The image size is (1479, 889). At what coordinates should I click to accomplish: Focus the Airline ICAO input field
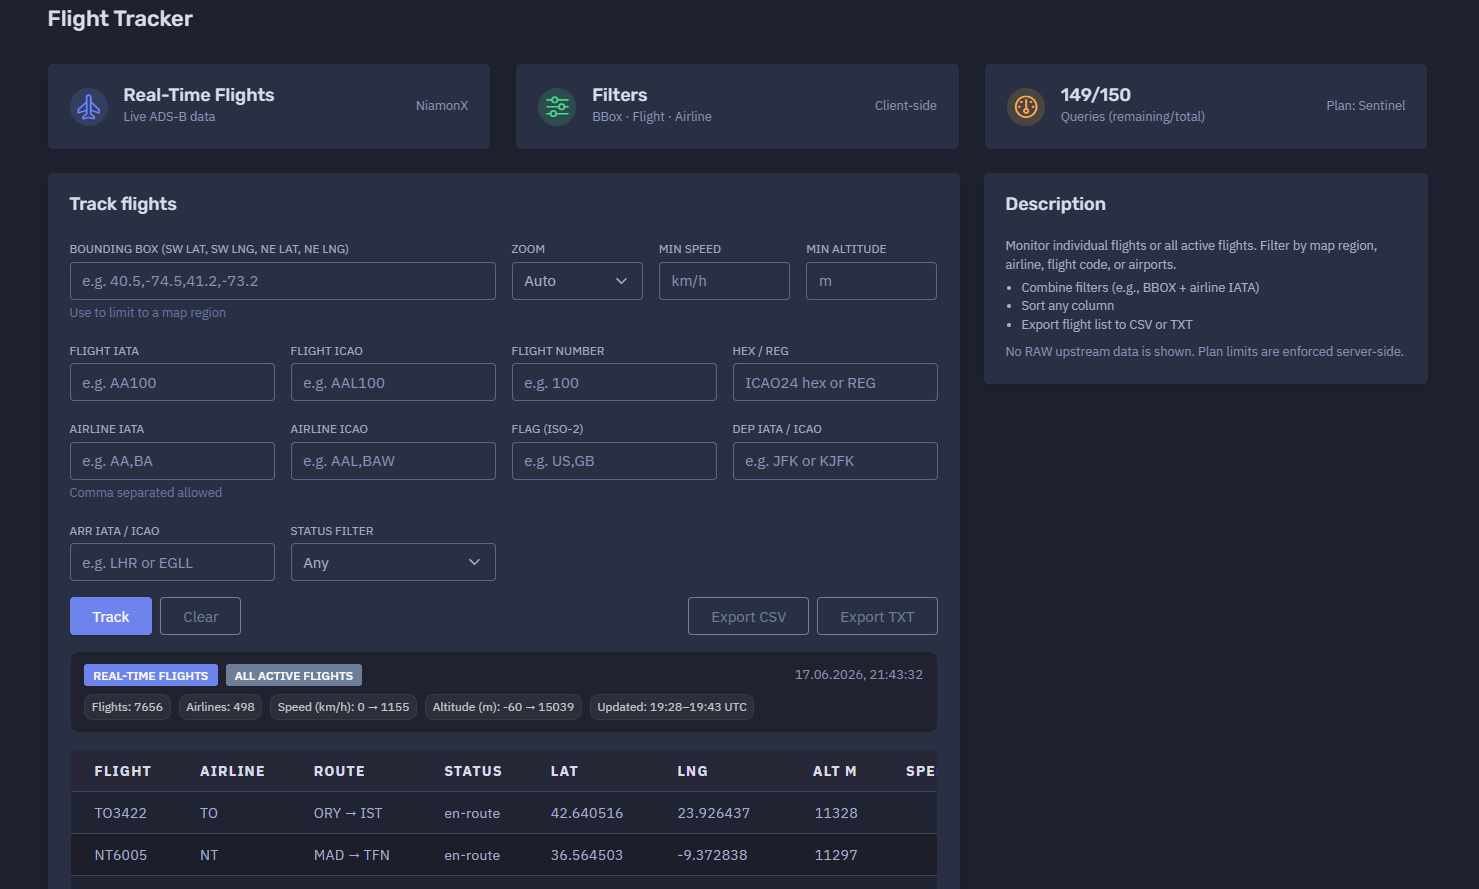(393, 461)
